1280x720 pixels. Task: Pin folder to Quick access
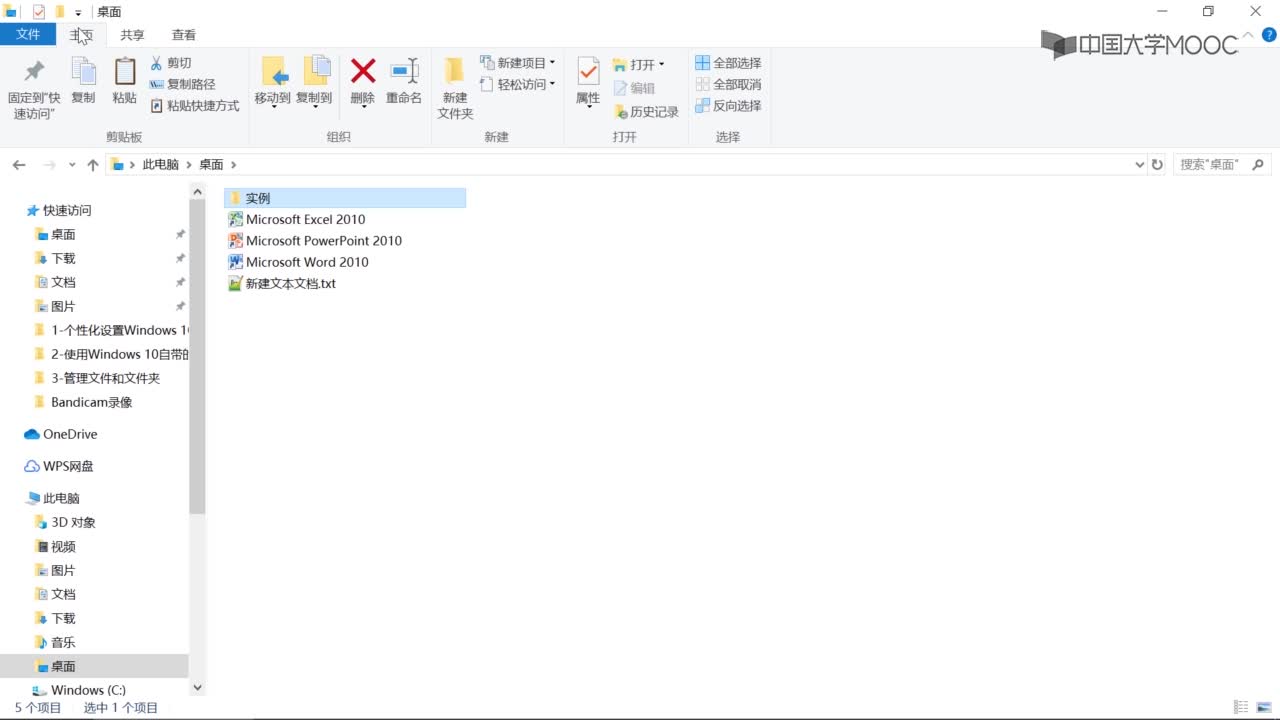(x=34, y=87)
